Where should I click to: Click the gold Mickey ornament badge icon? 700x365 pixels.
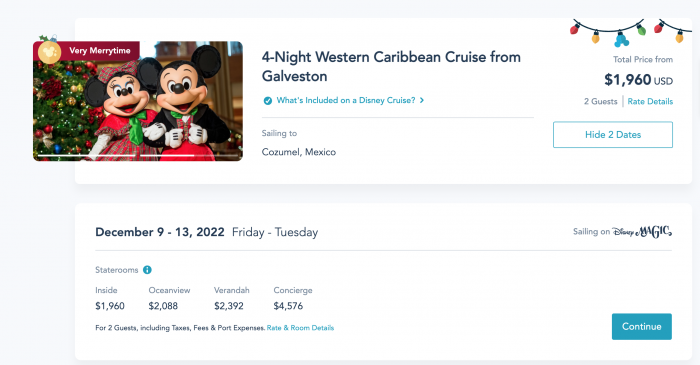pyautogui.click(x=49, y=52)
